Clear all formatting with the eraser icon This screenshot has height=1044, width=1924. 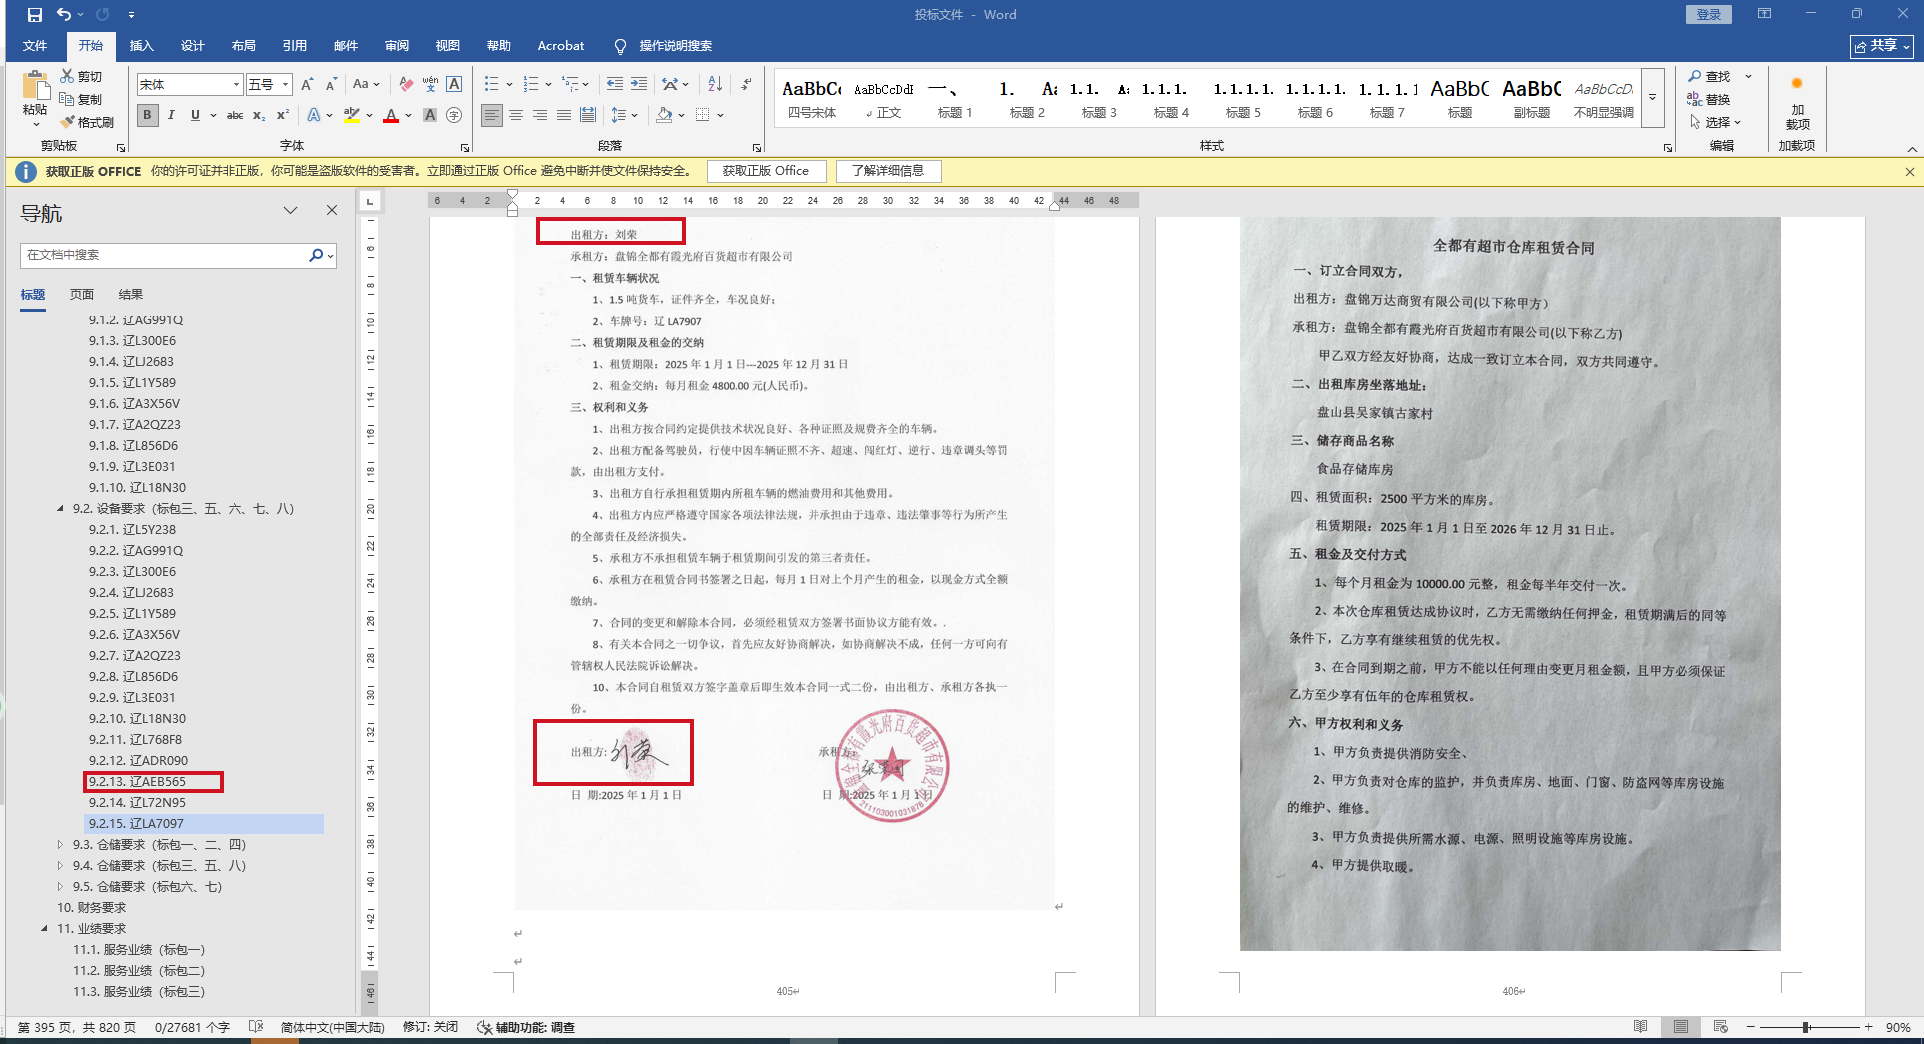405,85
